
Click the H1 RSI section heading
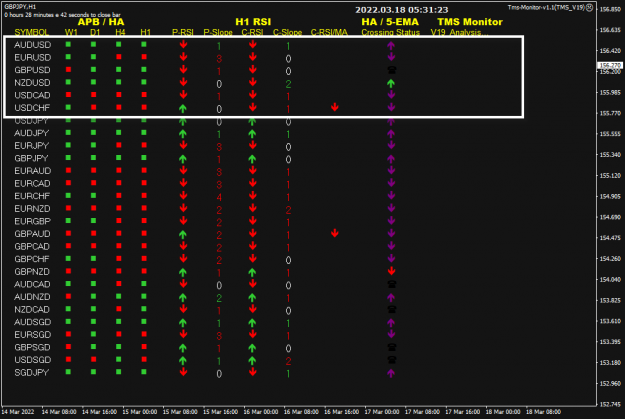pos(253,22)
